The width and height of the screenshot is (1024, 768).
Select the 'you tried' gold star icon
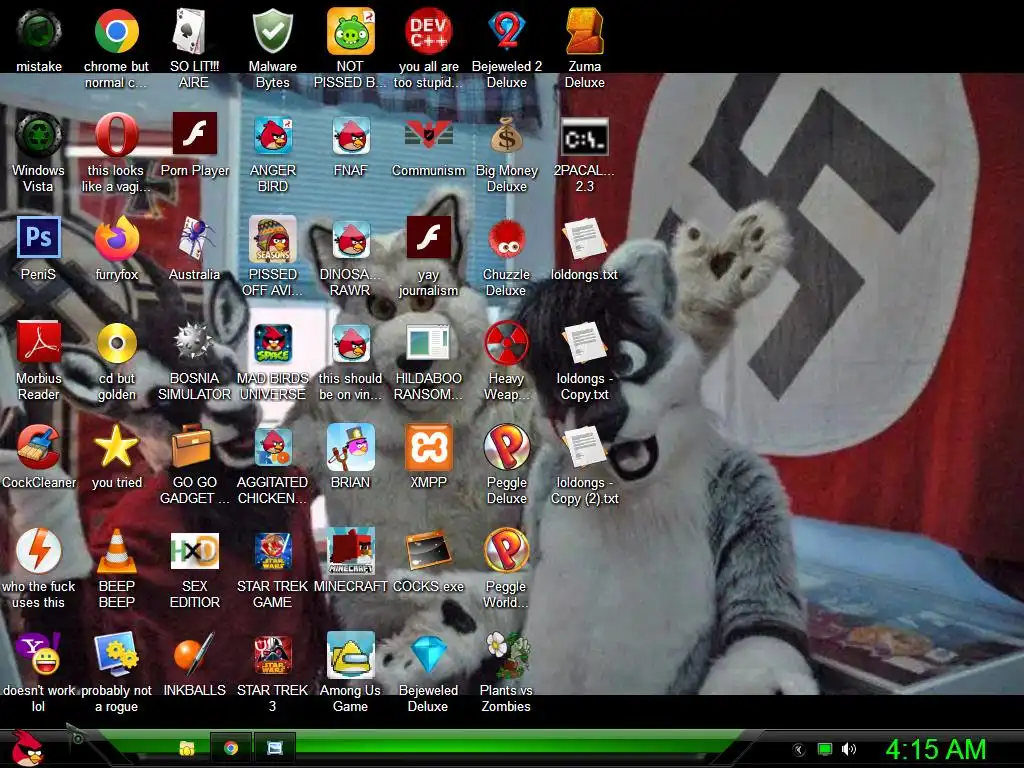point(116,447)
